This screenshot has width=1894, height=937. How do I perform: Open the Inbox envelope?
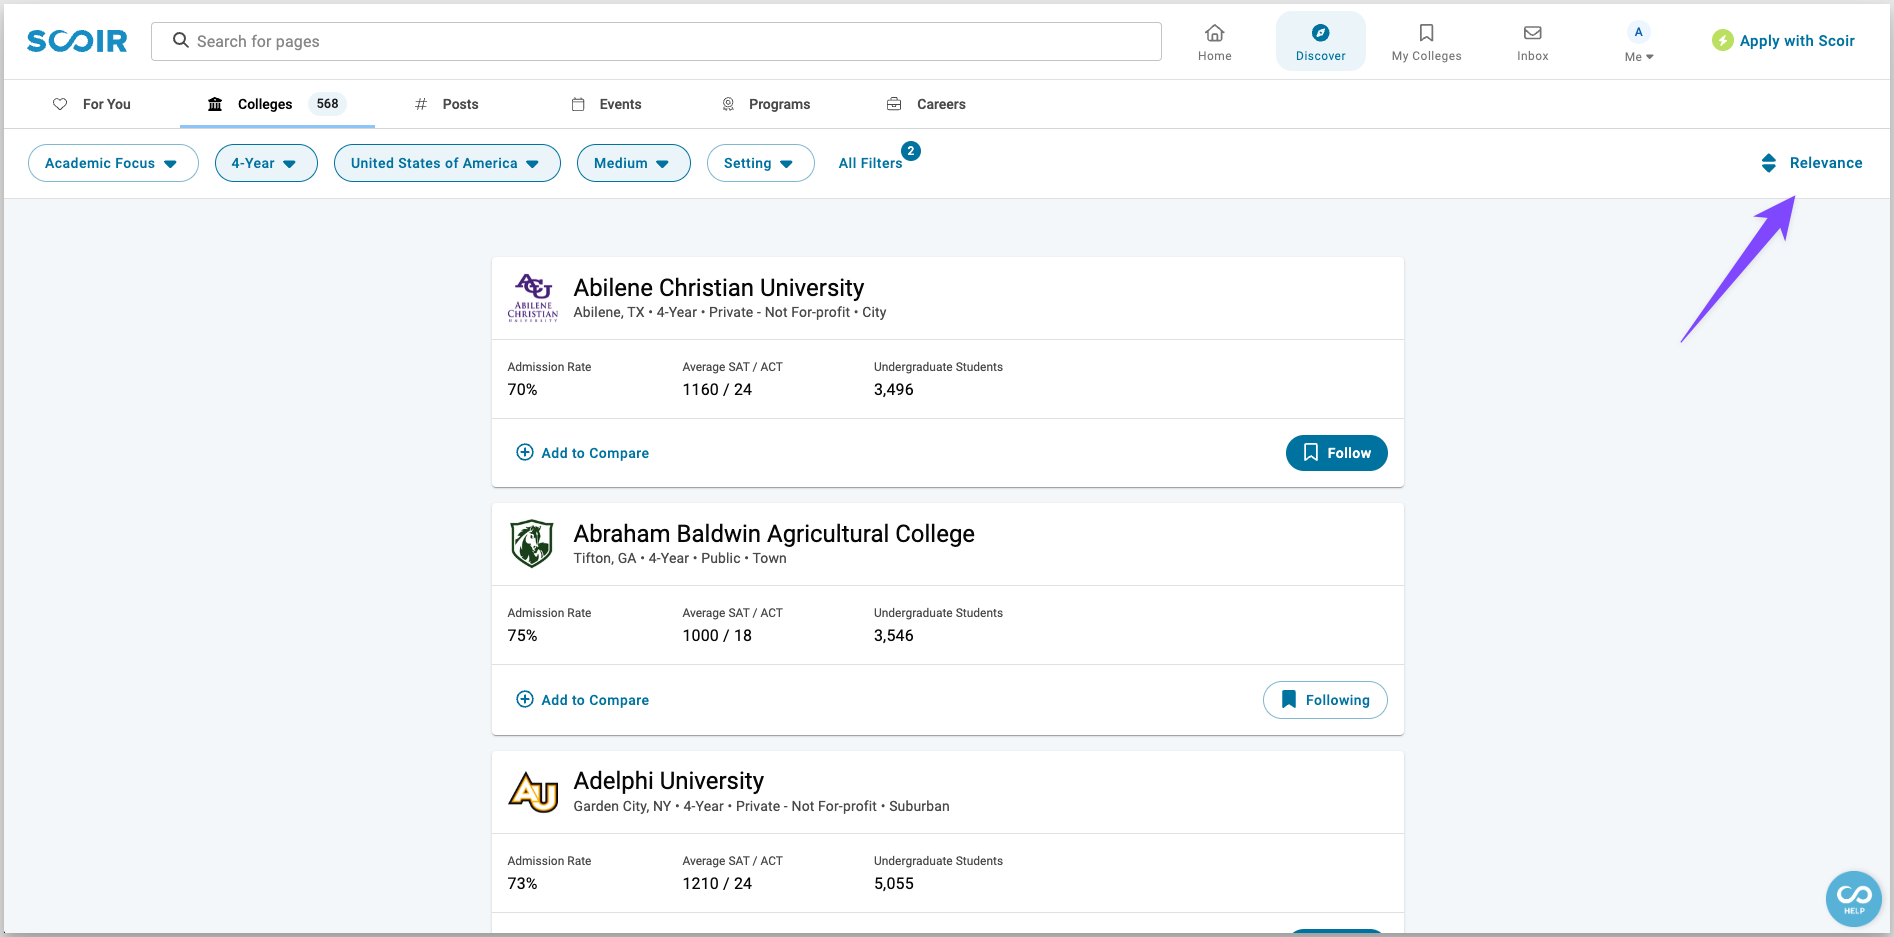coord(1532,42)
